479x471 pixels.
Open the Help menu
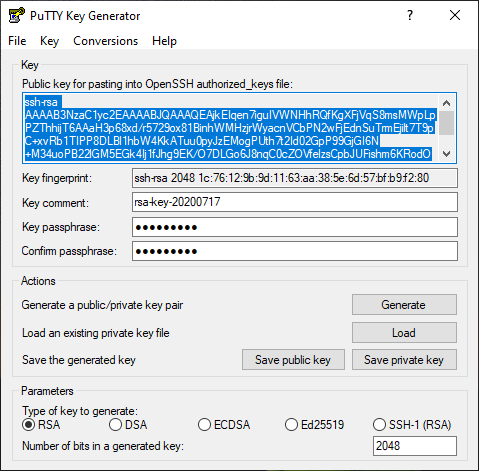pyautogui.click(x=164, y=41)
